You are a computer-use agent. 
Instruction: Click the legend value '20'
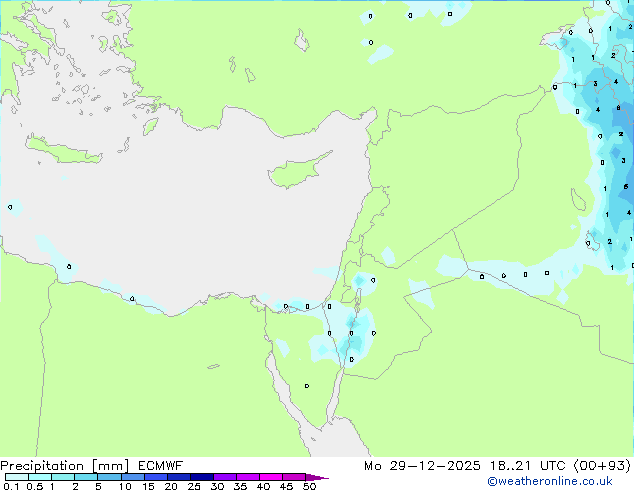171,486
